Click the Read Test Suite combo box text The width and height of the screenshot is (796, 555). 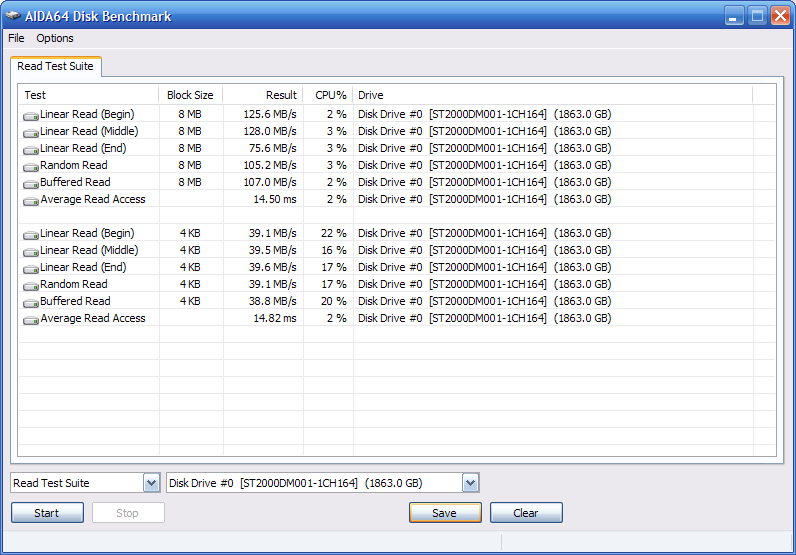(51, 483)
